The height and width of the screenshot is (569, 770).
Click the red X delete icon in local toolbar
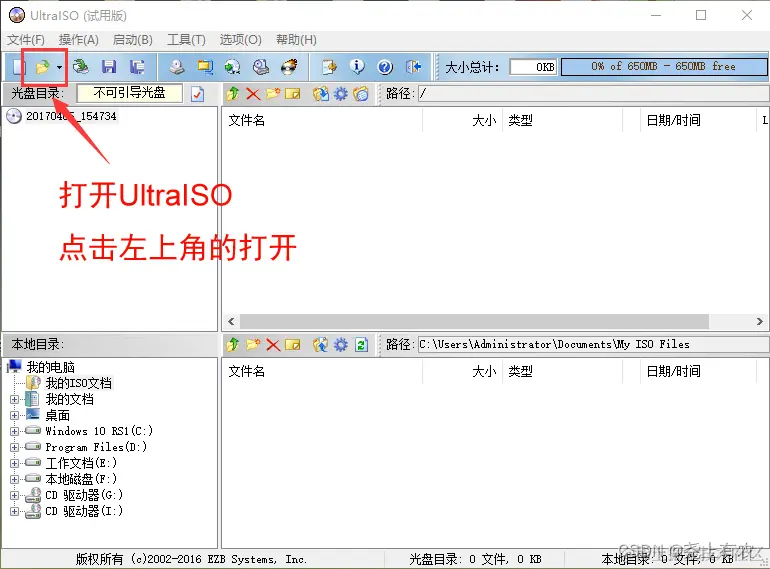pyautogui.click(x=273, y=345)
